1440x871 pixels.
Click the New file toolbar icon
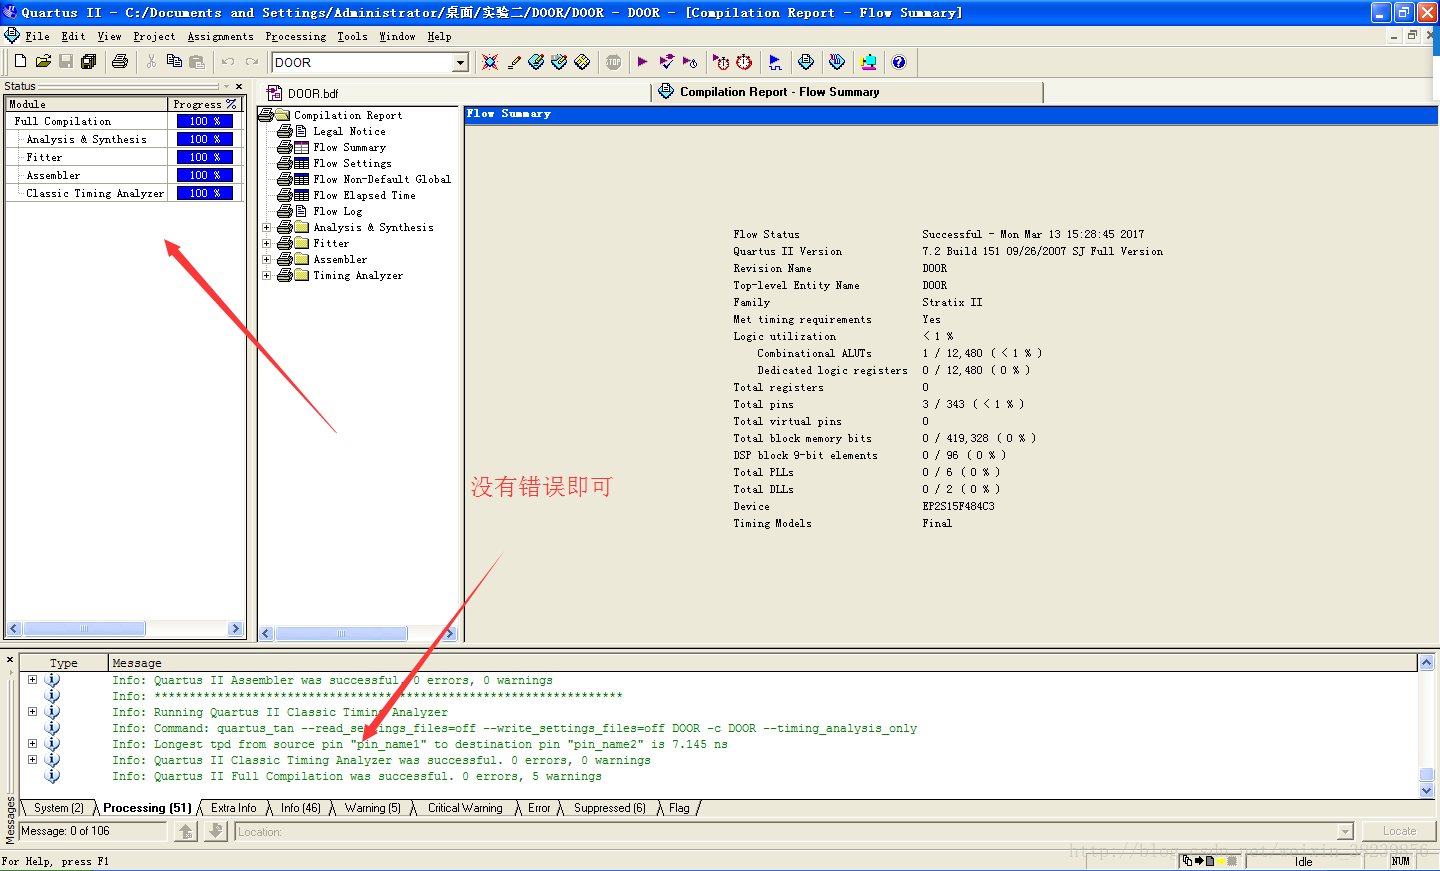20,62
